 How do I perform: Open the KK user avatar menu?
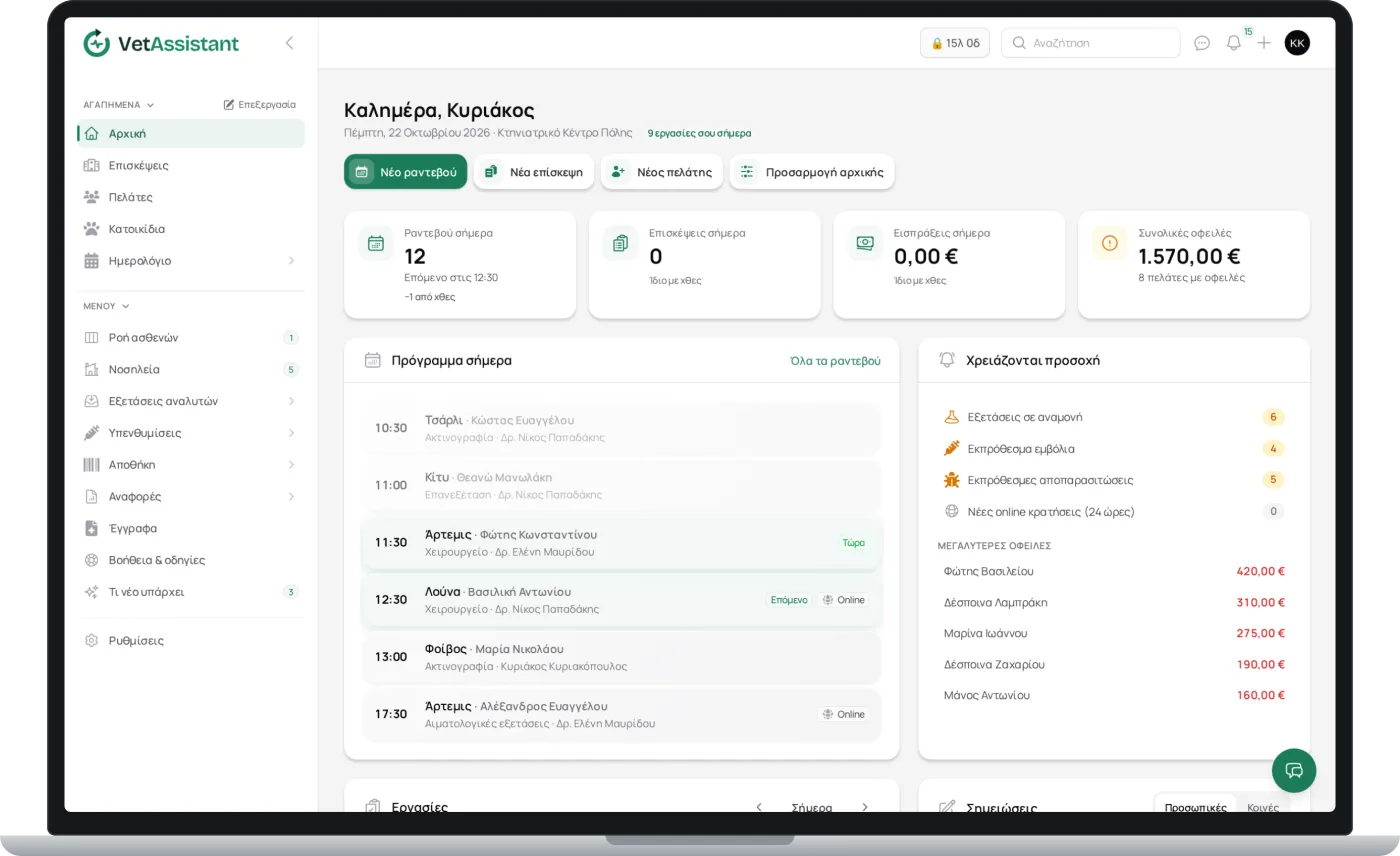[1297, 43]
